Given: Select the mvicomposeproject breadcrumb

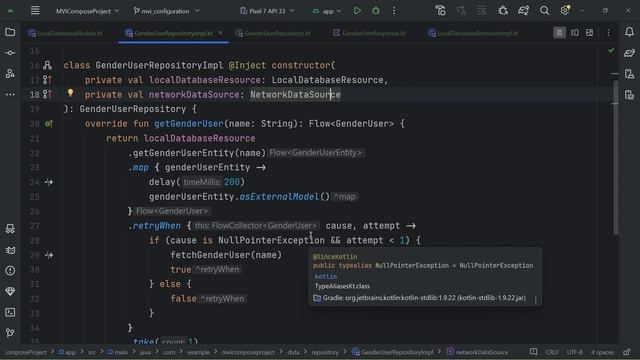Looking at the screenshot, I should coord(248,352).
